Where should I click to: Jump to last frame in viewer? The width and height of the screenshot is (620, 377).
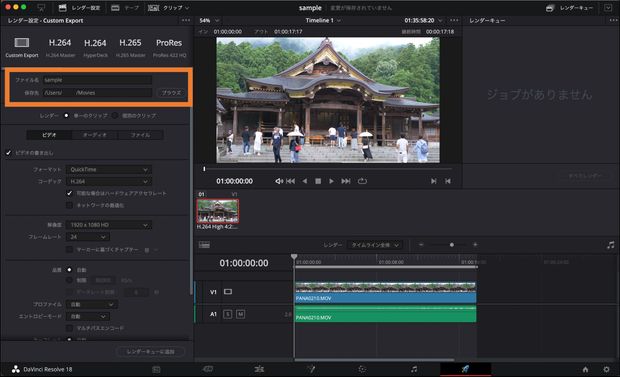tap(346, 181)
